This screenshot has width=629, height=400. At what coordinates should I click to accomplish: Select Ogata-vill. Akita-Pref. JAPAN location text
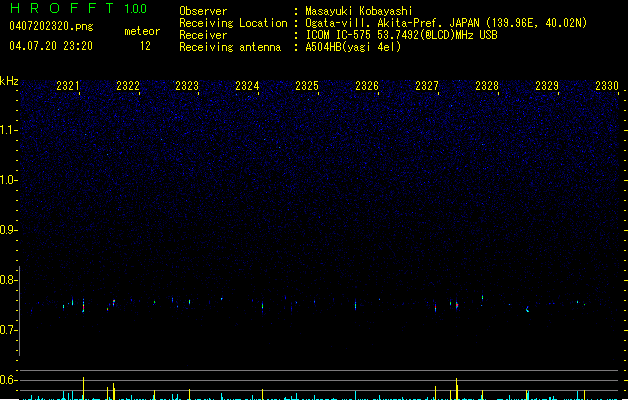pos(446,23)
